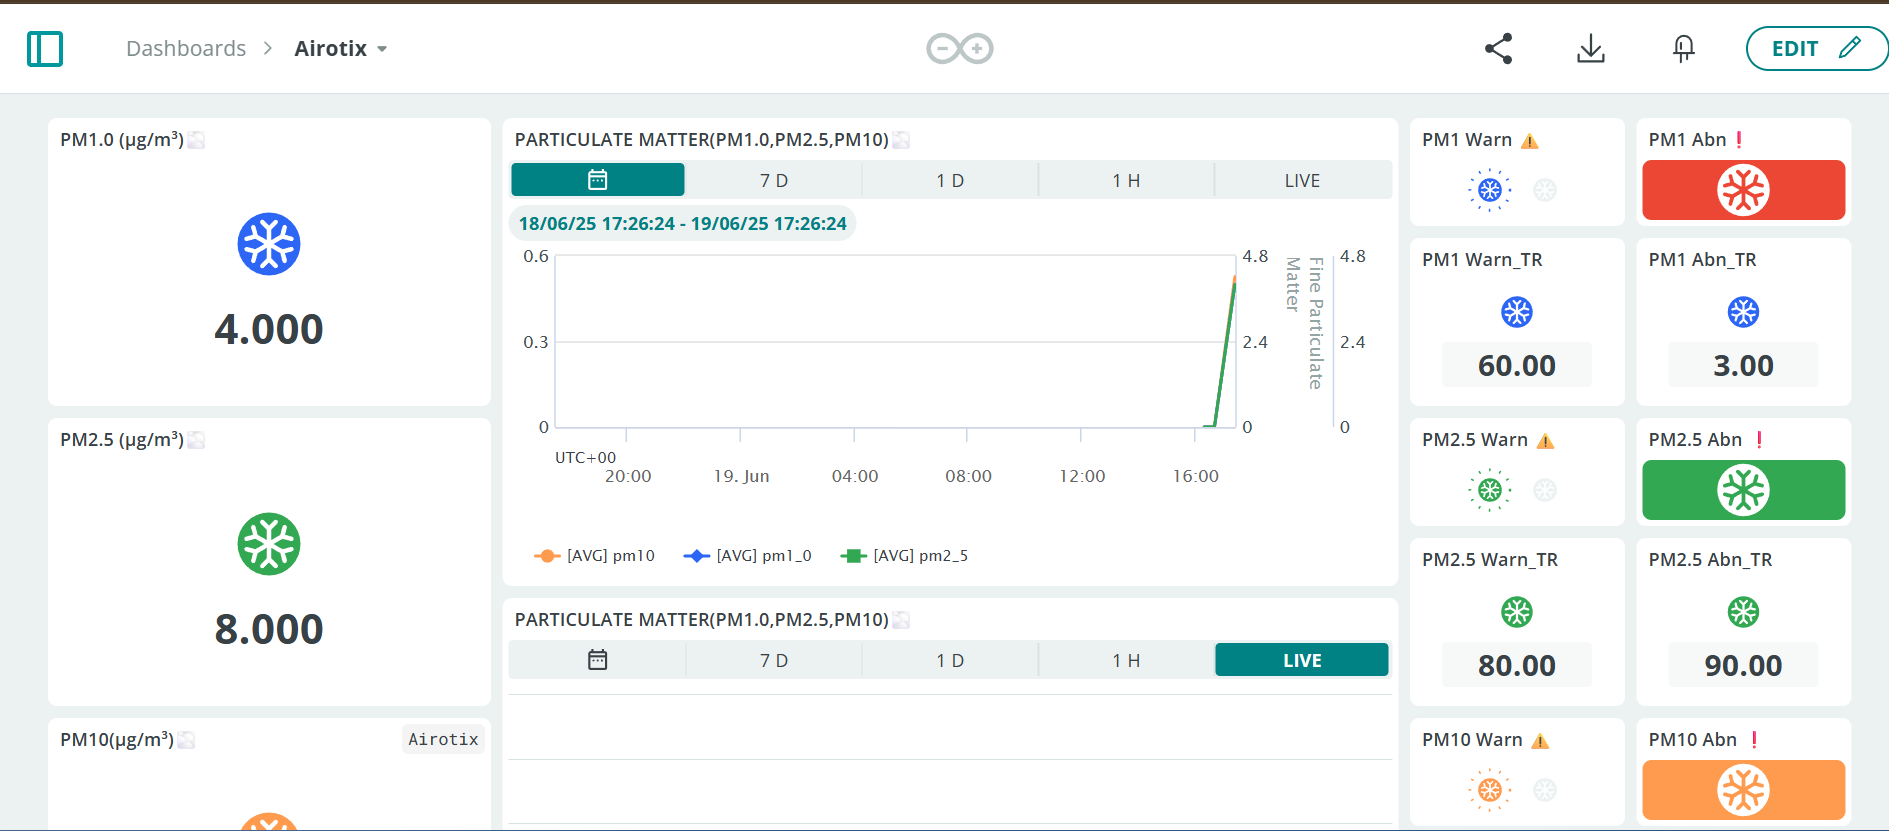The height and width of the screenshot is (831, 1889).
Task: Edit PM1 Abn_TR value 3.00
Action: coord(1743,365)
